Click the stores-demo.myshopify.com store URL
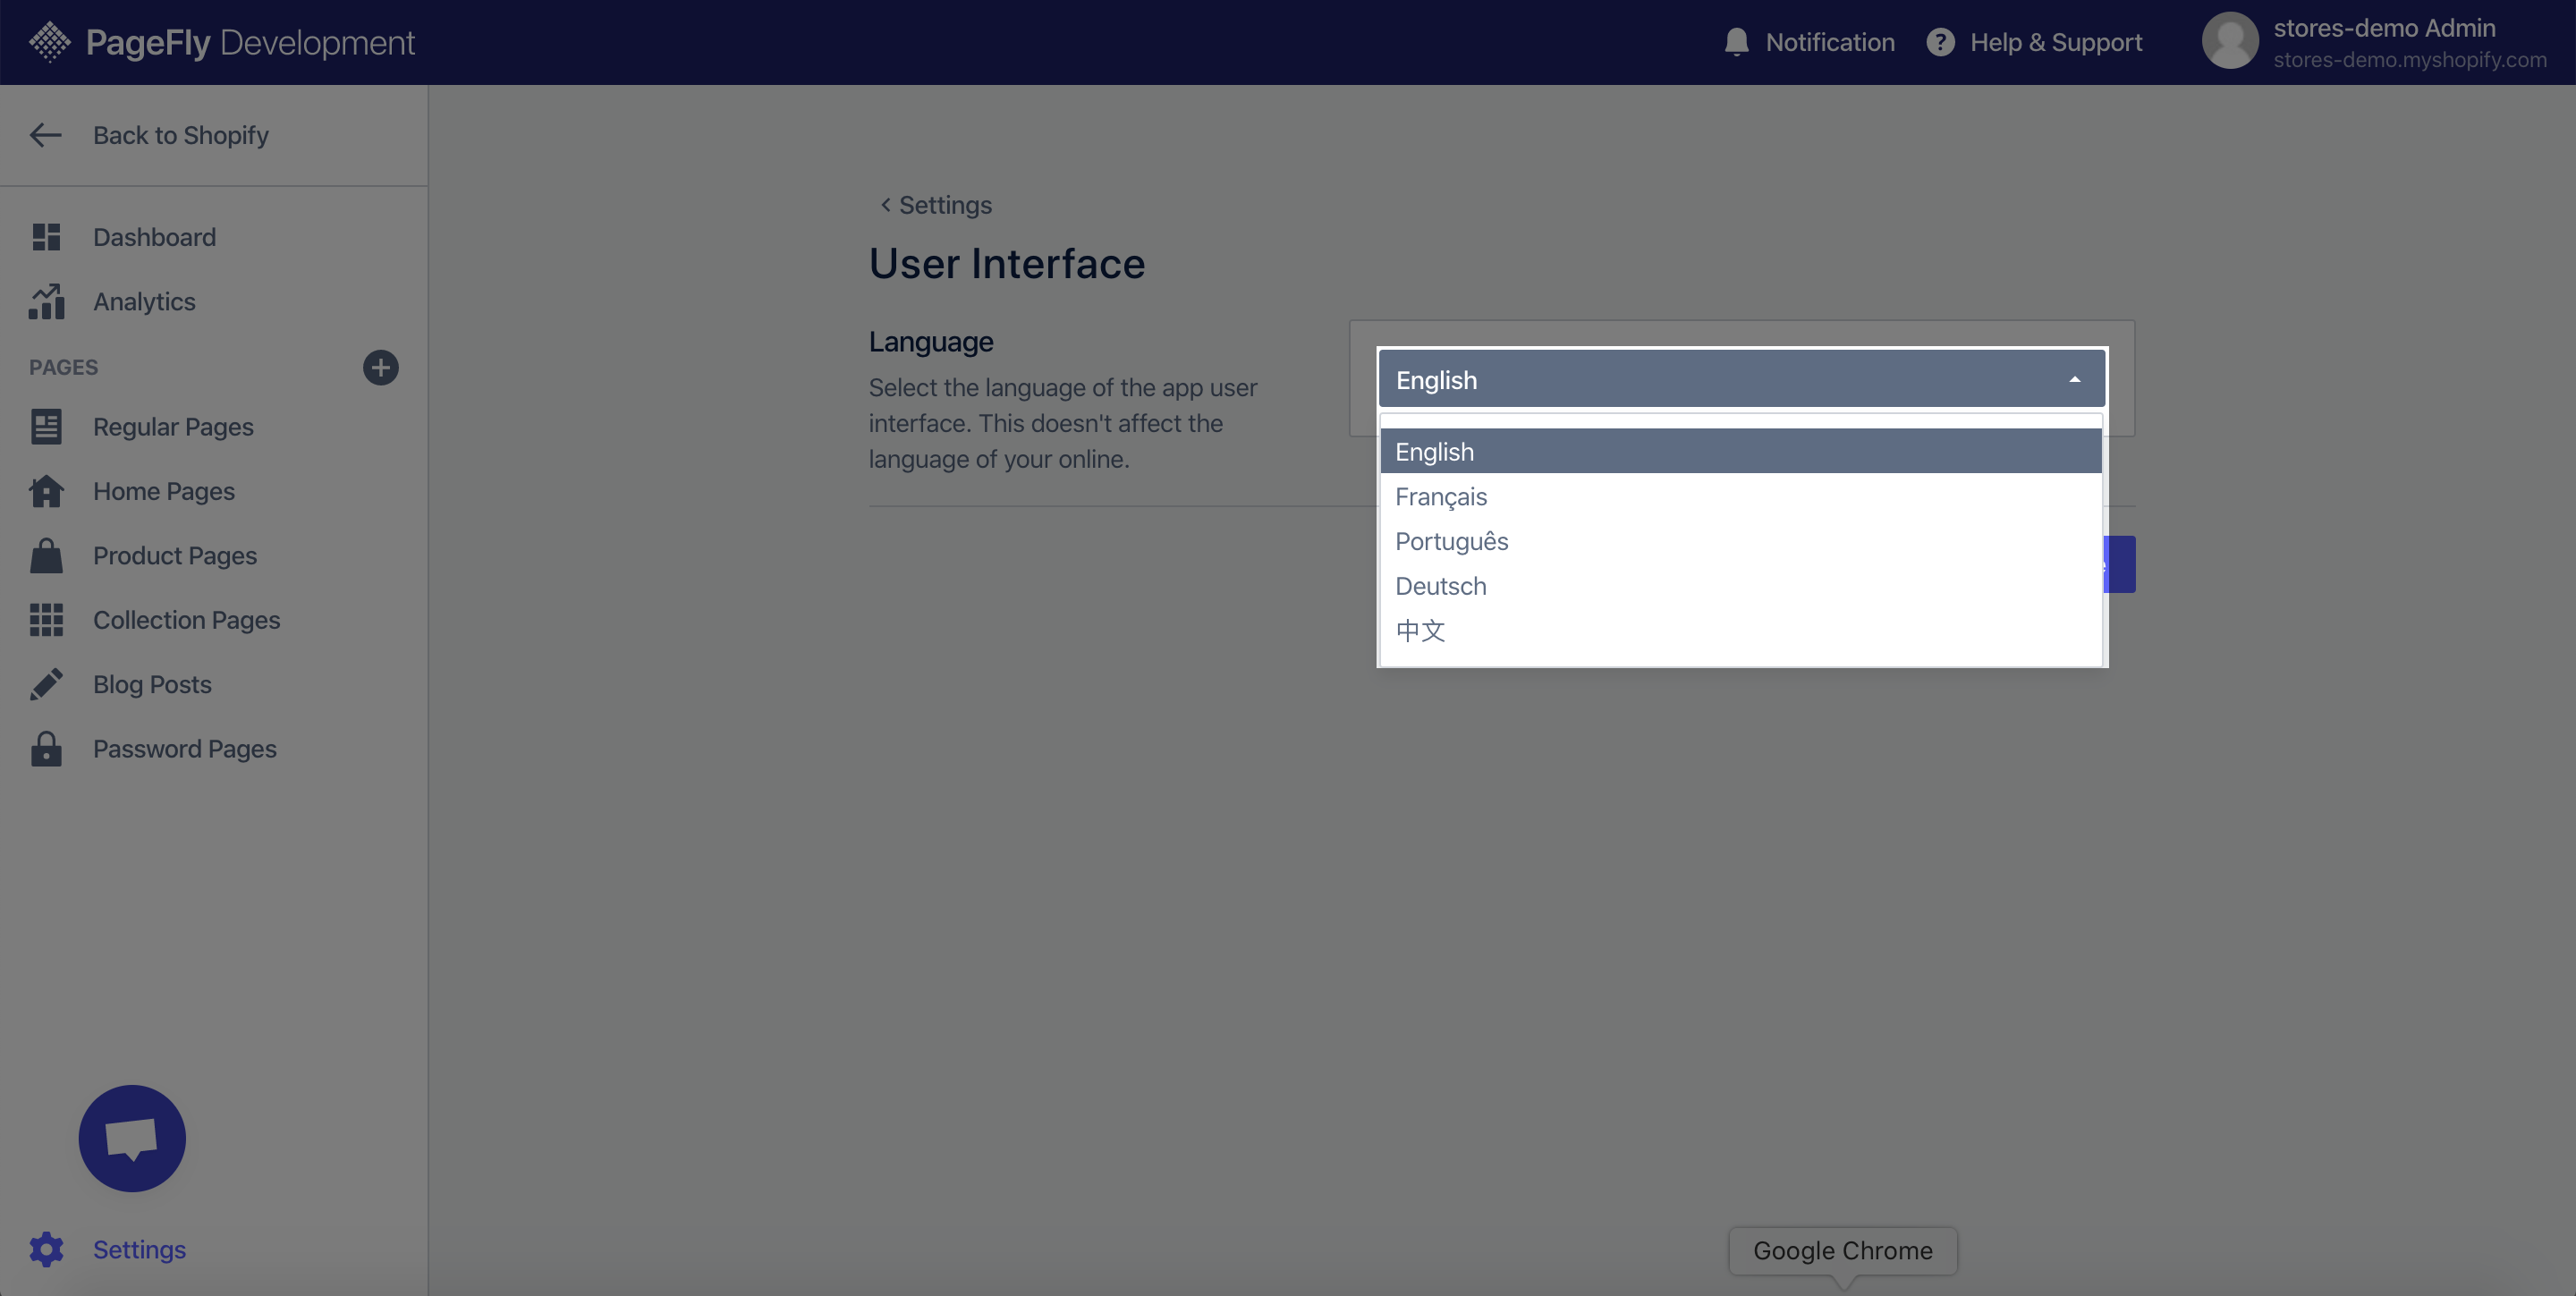The width and height of the screenshot is (2576, 1296). (2410, 60)
